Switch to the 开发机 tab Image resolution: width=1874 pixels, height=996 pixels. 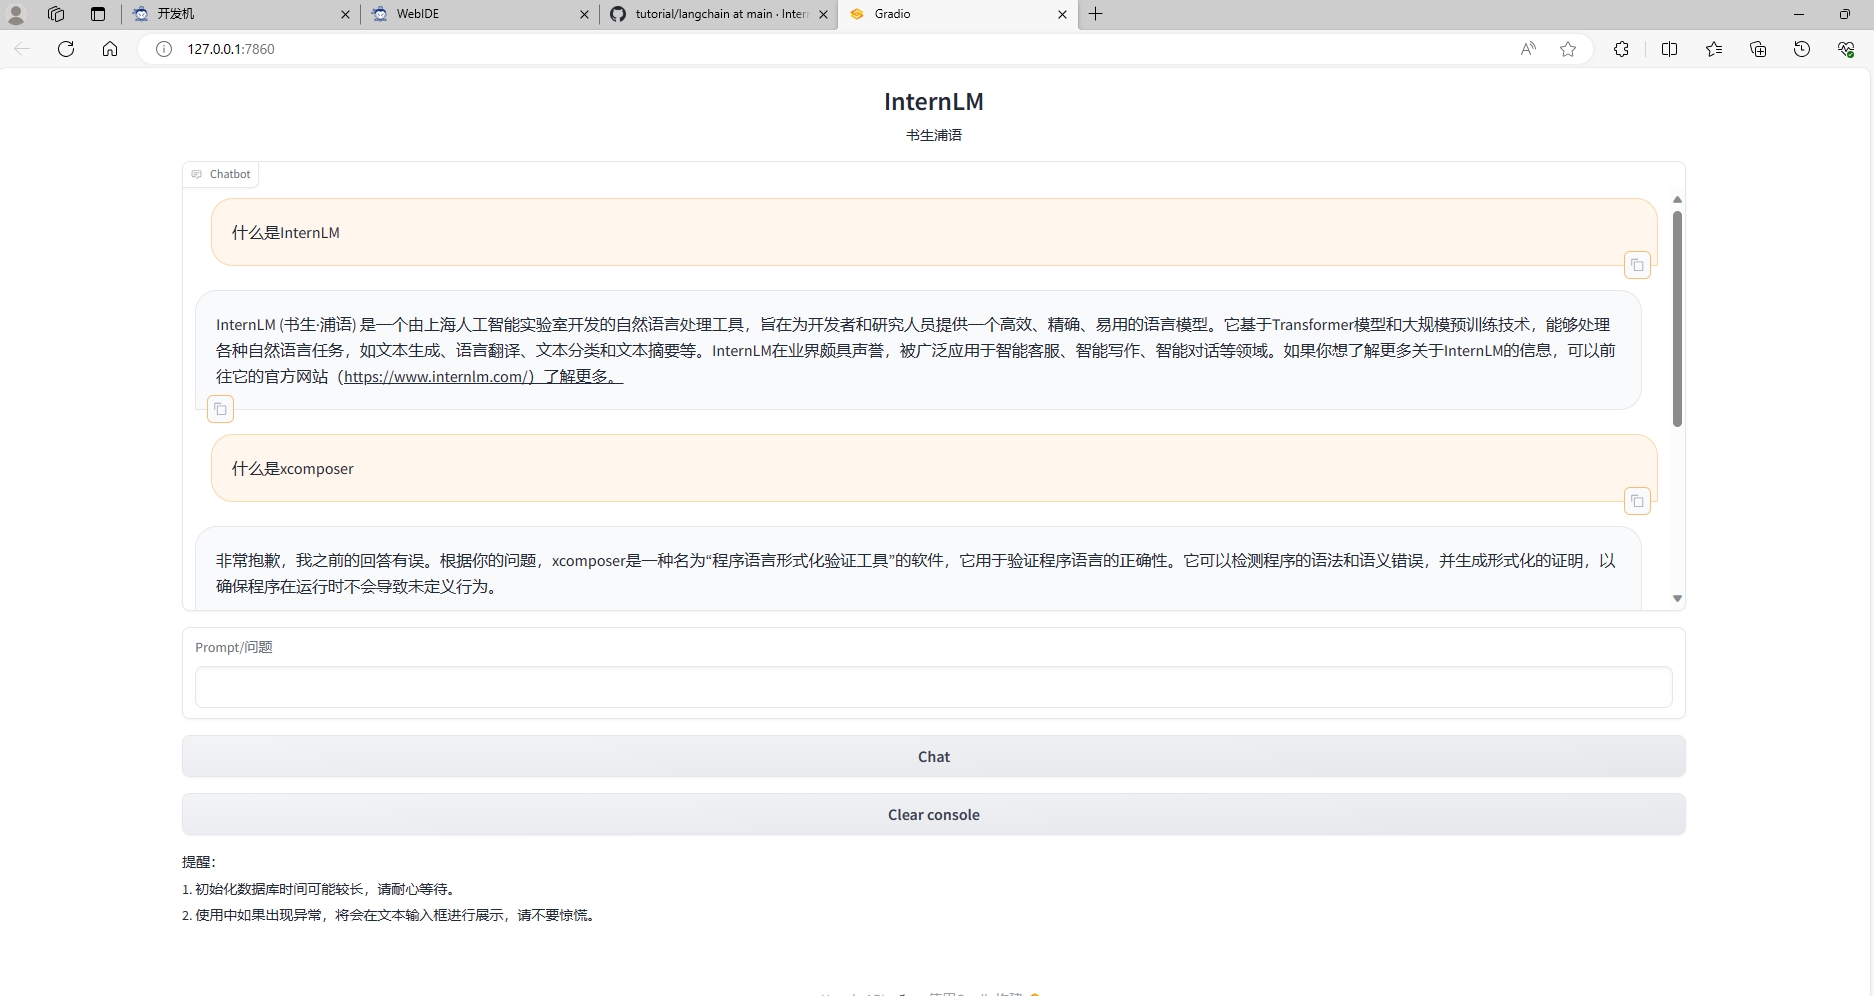click(240, 14)
